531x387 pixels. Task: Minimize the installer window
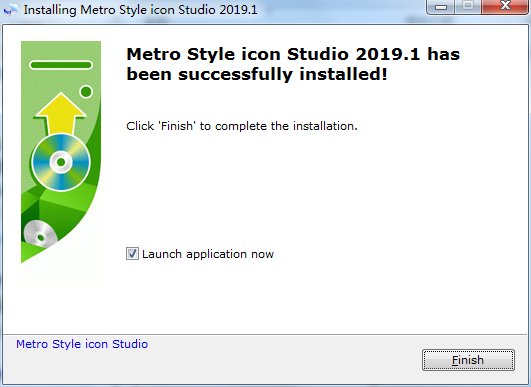coord(441,7)
